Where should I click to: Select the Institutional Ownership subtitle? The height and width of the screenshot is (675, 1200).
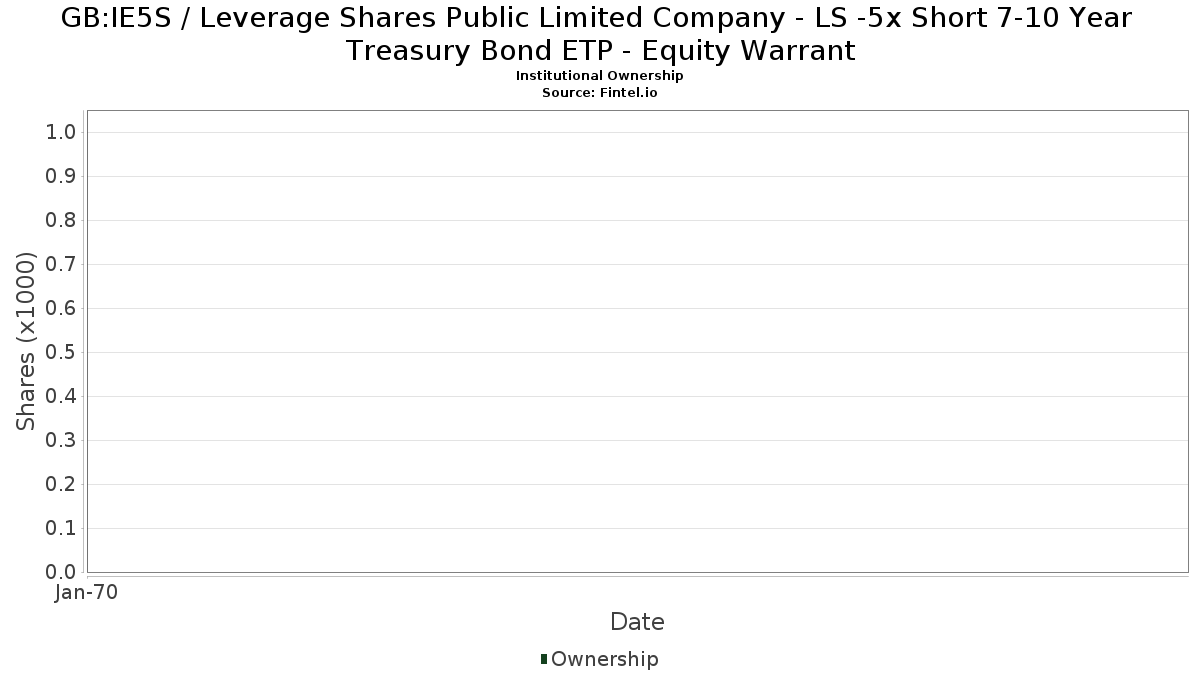tap(599, 76)
